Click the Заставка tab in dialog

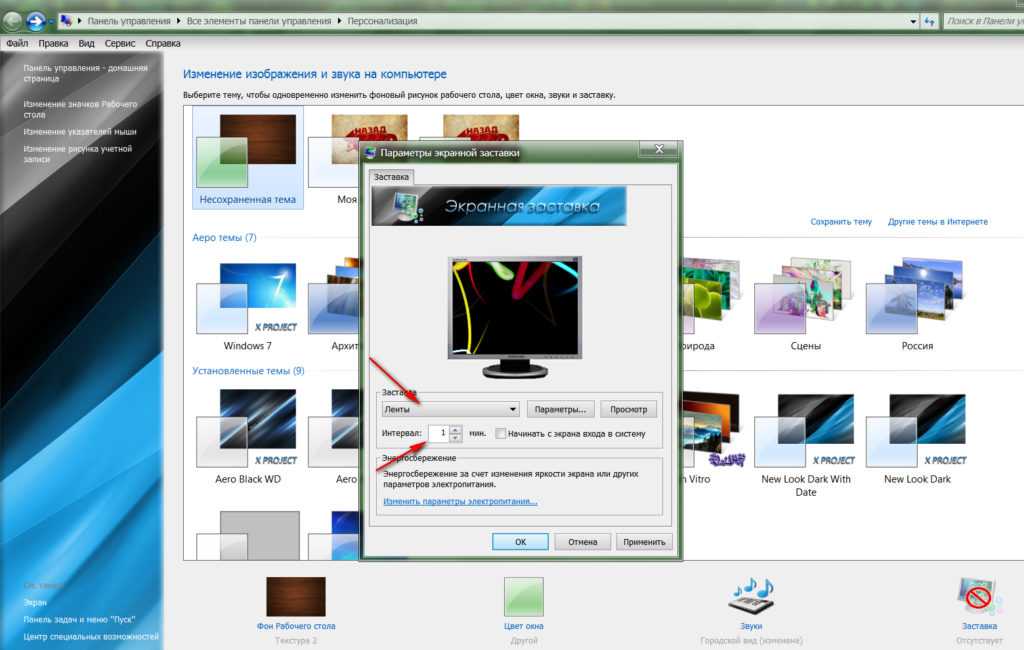(391, 175)
